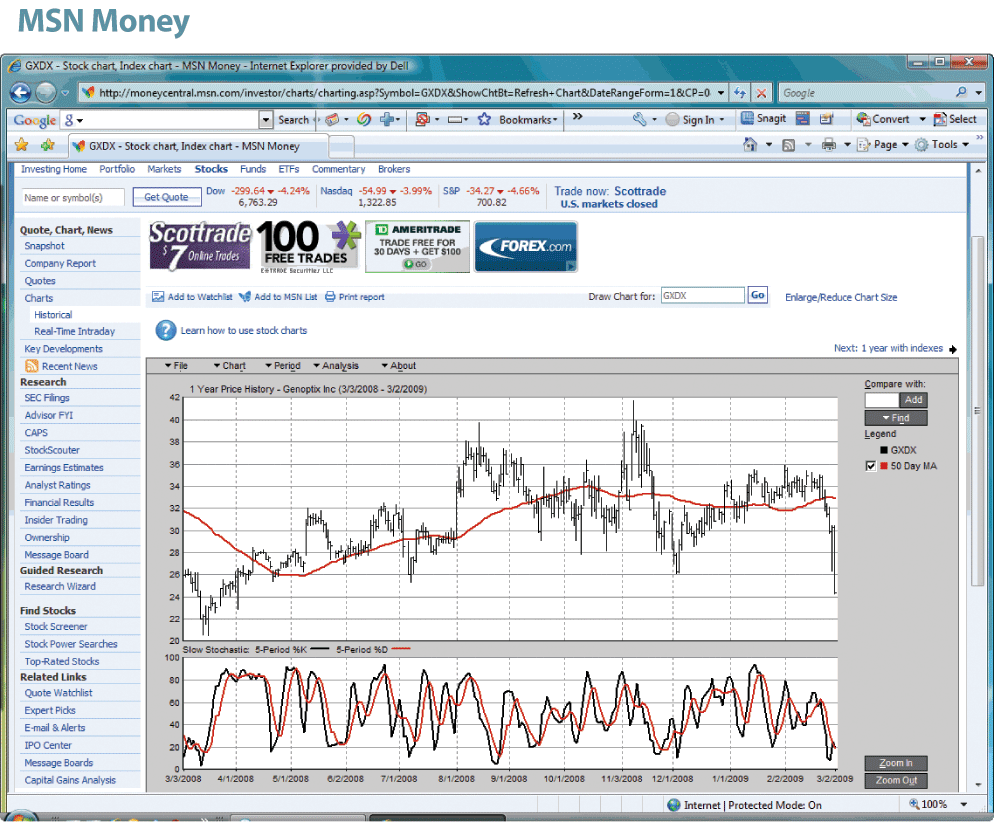This screenshot has width=1000, height=831.
Task: Click the Add to MSN List icon
Action: (245, 296)
